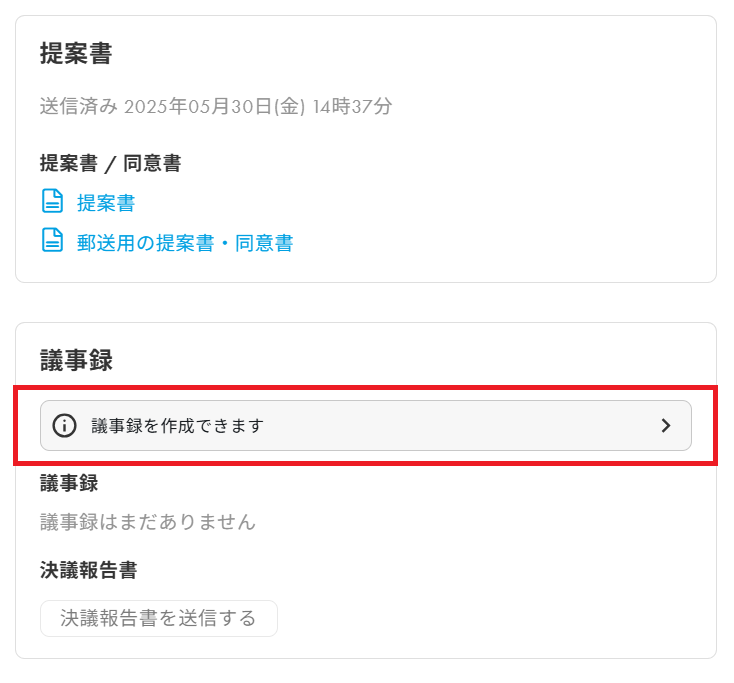Click the 議事録 card heading
Image resolution: width=734 pixels, height=683 pixels.
click(x=76, y=360)
